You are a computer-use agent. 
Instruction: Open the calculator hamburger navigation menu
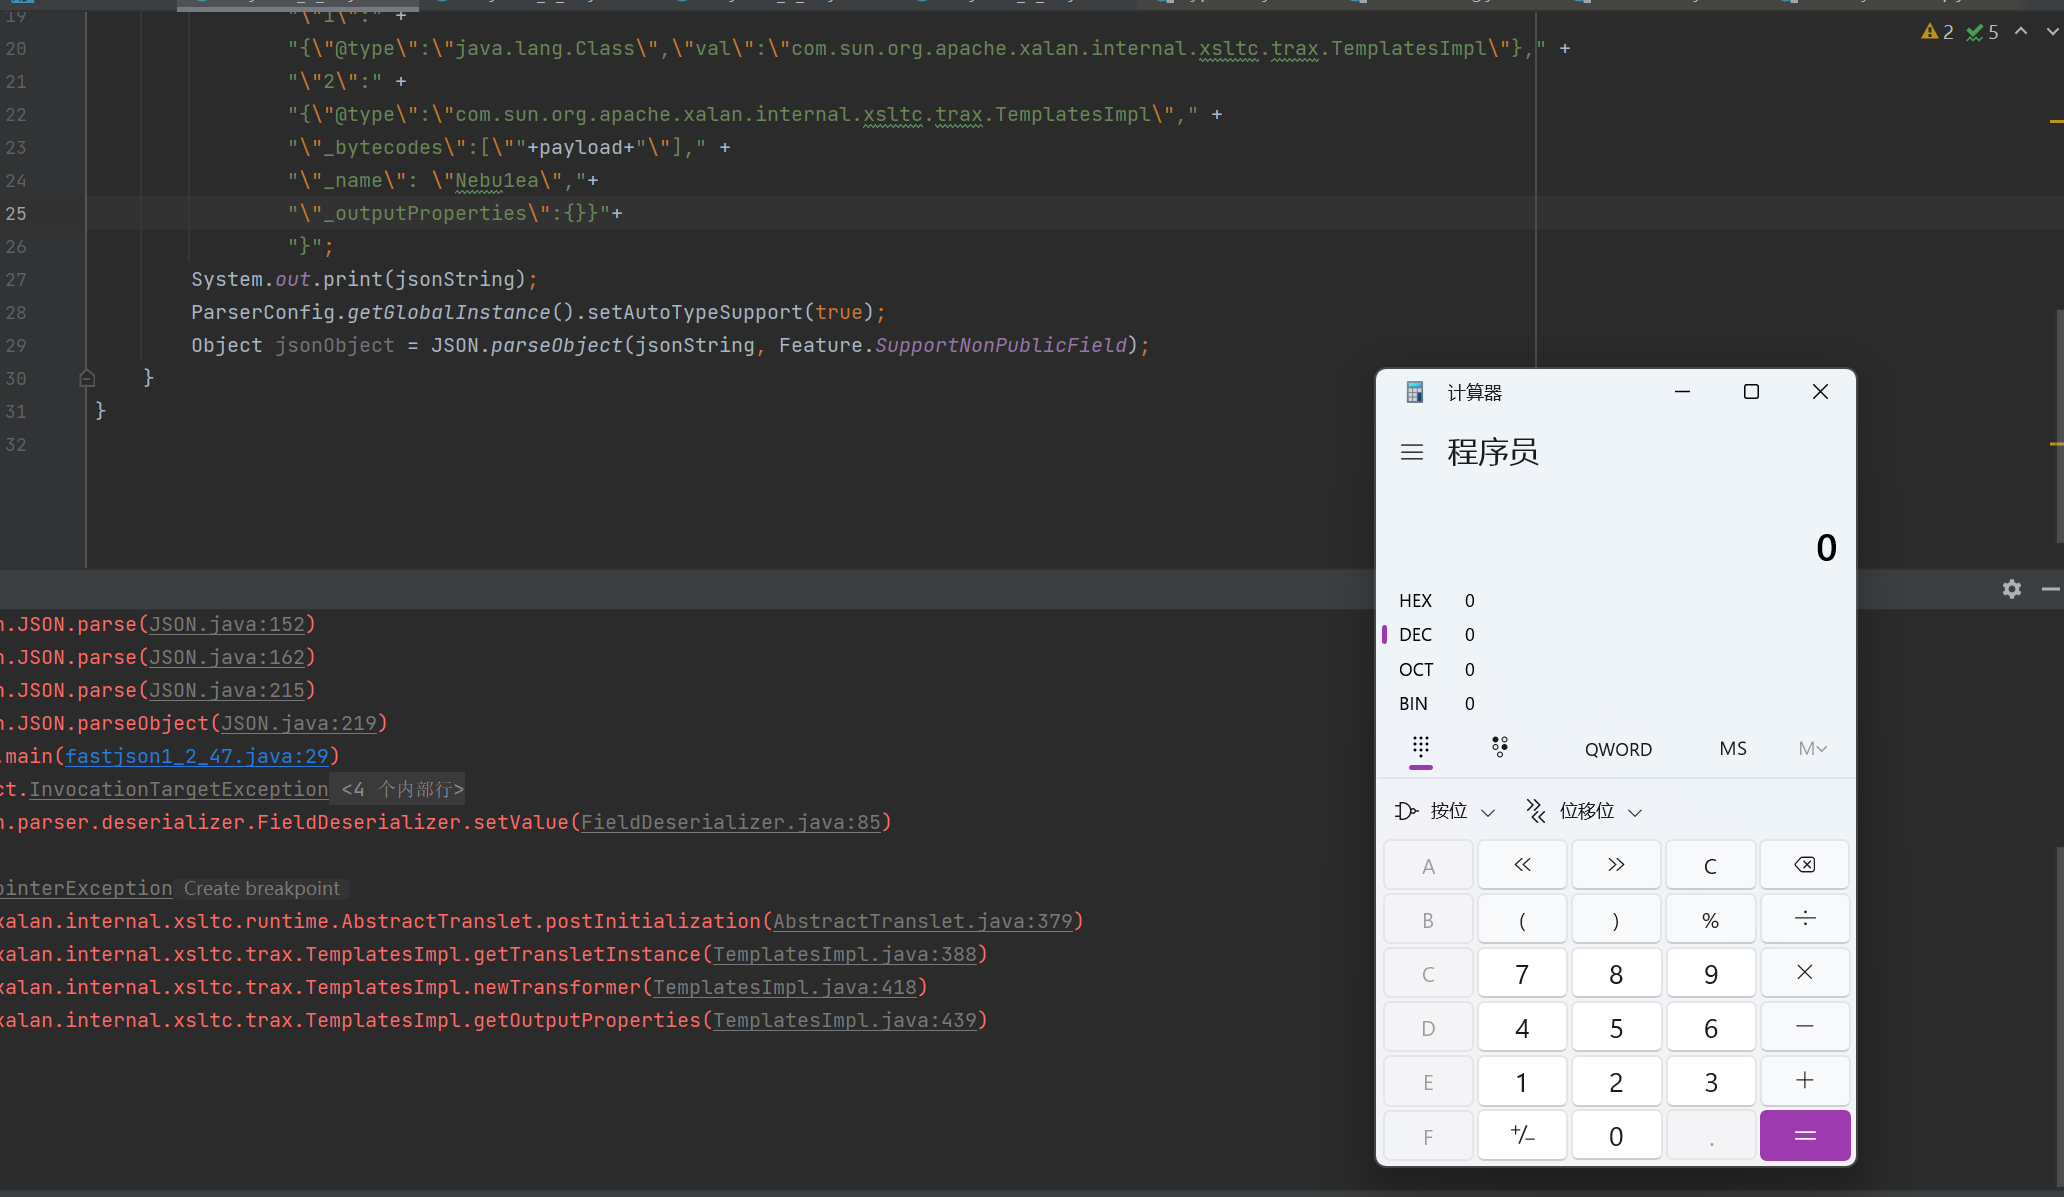[x=1411, y=452]
